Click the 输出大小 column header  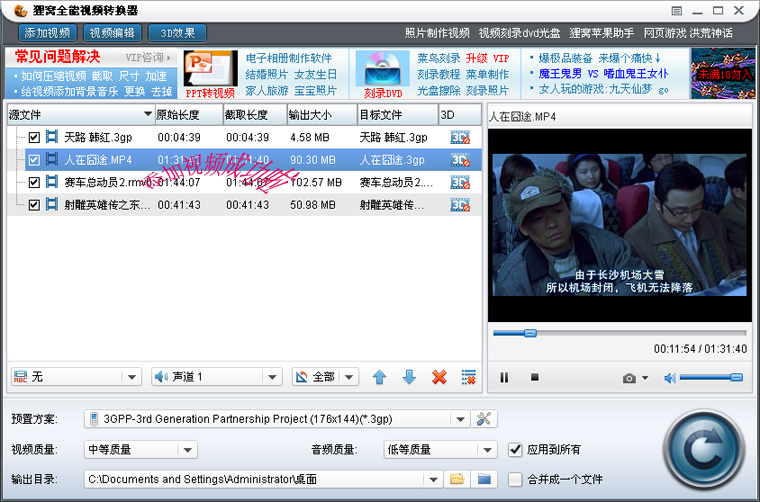pos(322,115)
